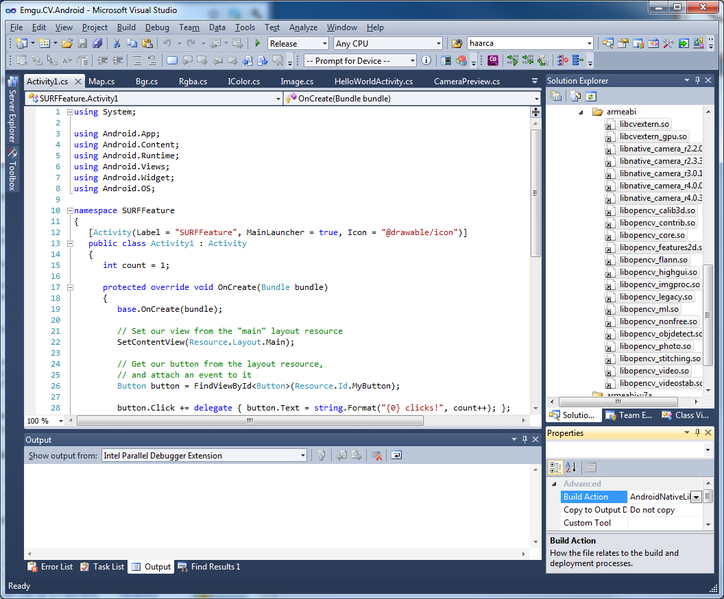Click the Undo arrow icon
724x599 pixels.
(167, 43)
